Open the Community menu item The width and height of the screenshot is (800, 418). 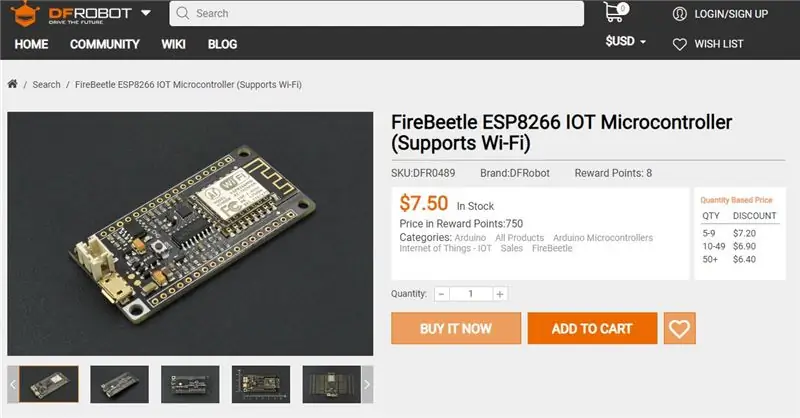coord(105,44)
